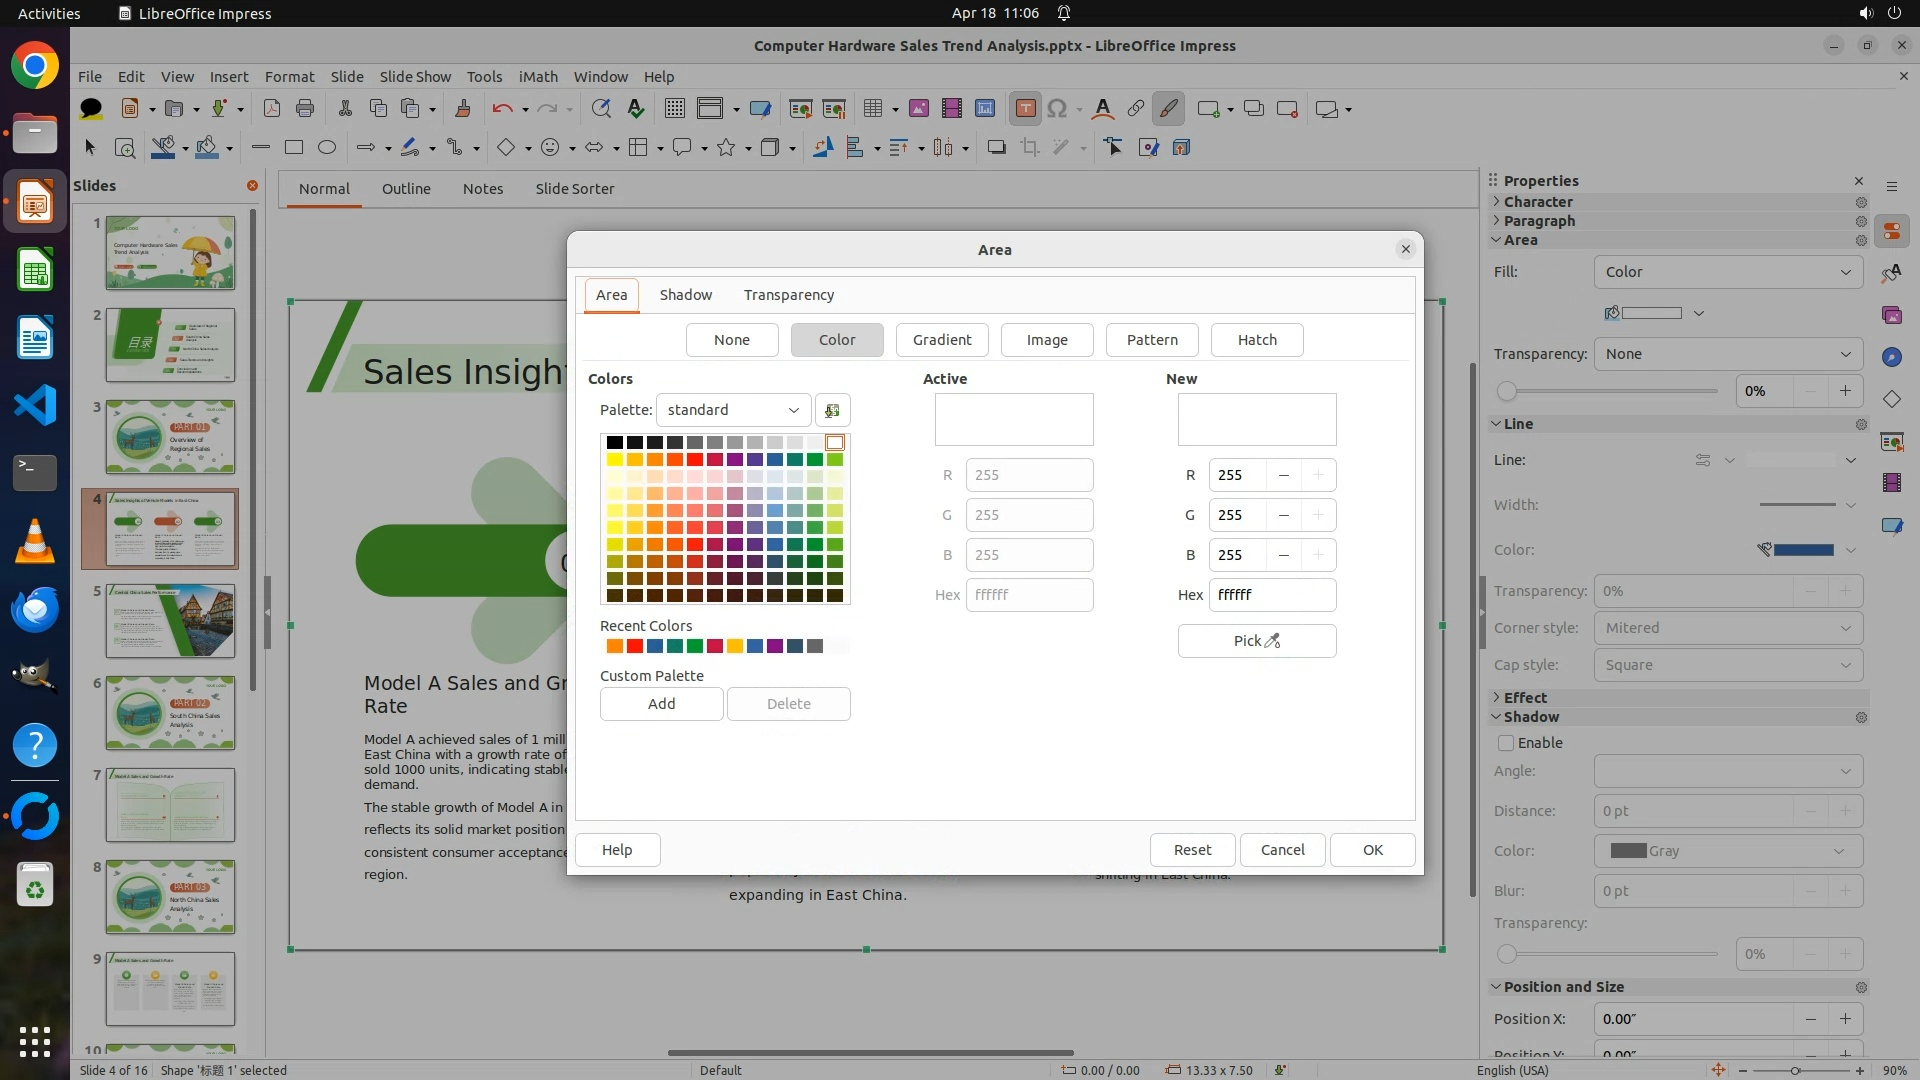
Task: Pick the black swatch in color palette
Action: [x=614, y=442]
